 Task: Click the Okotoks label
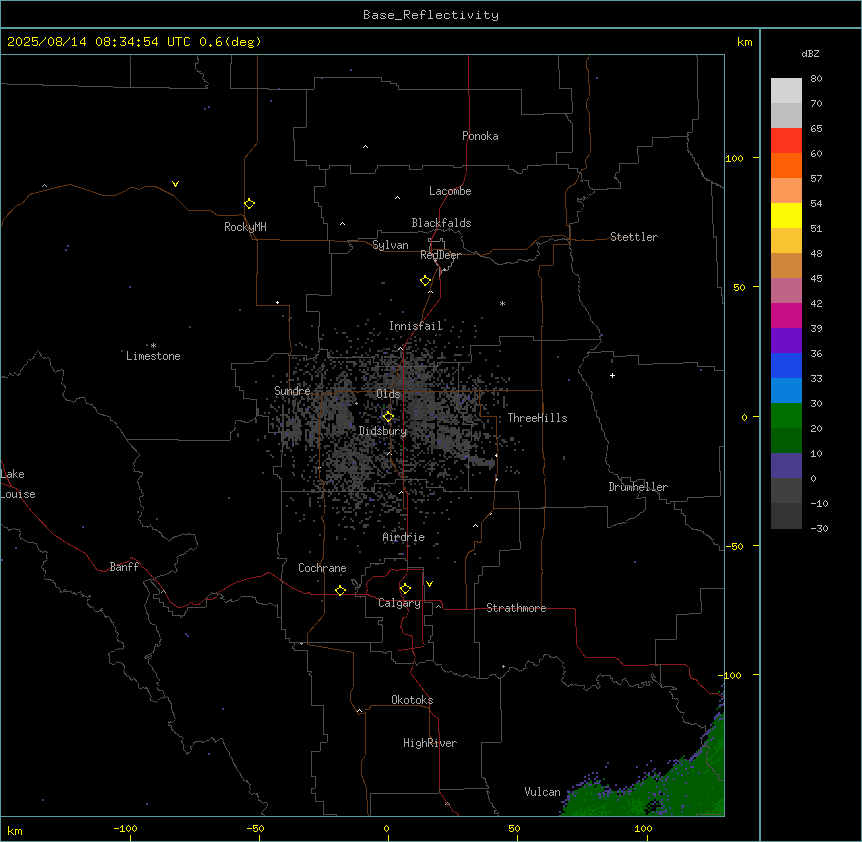[x=412, y=700]
